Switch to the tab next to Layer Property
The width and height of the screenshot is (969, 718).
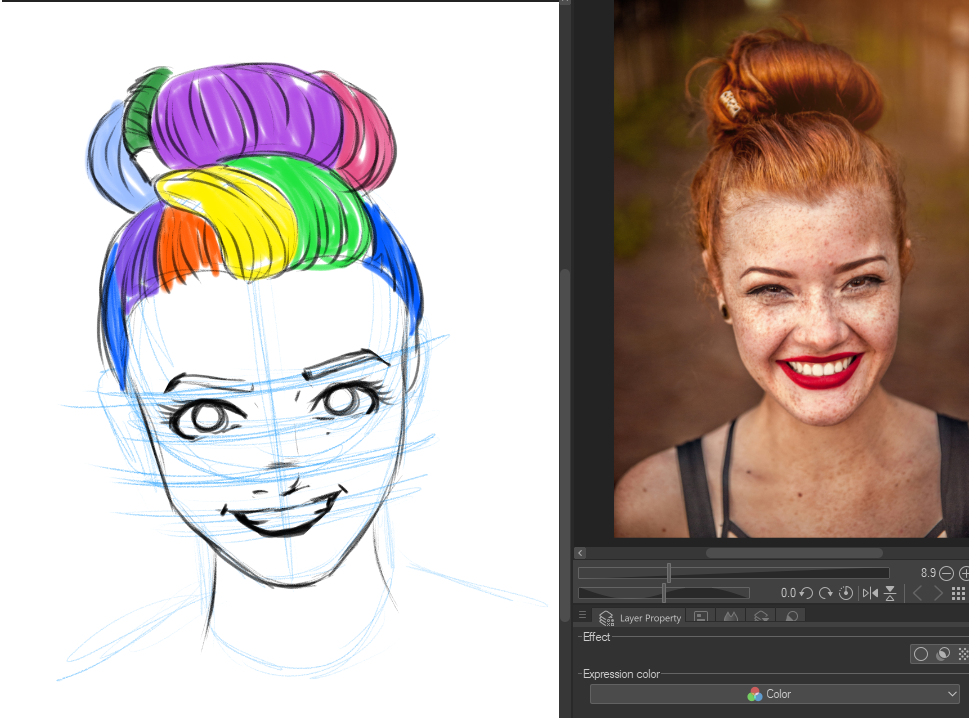[x=701, y=617]
